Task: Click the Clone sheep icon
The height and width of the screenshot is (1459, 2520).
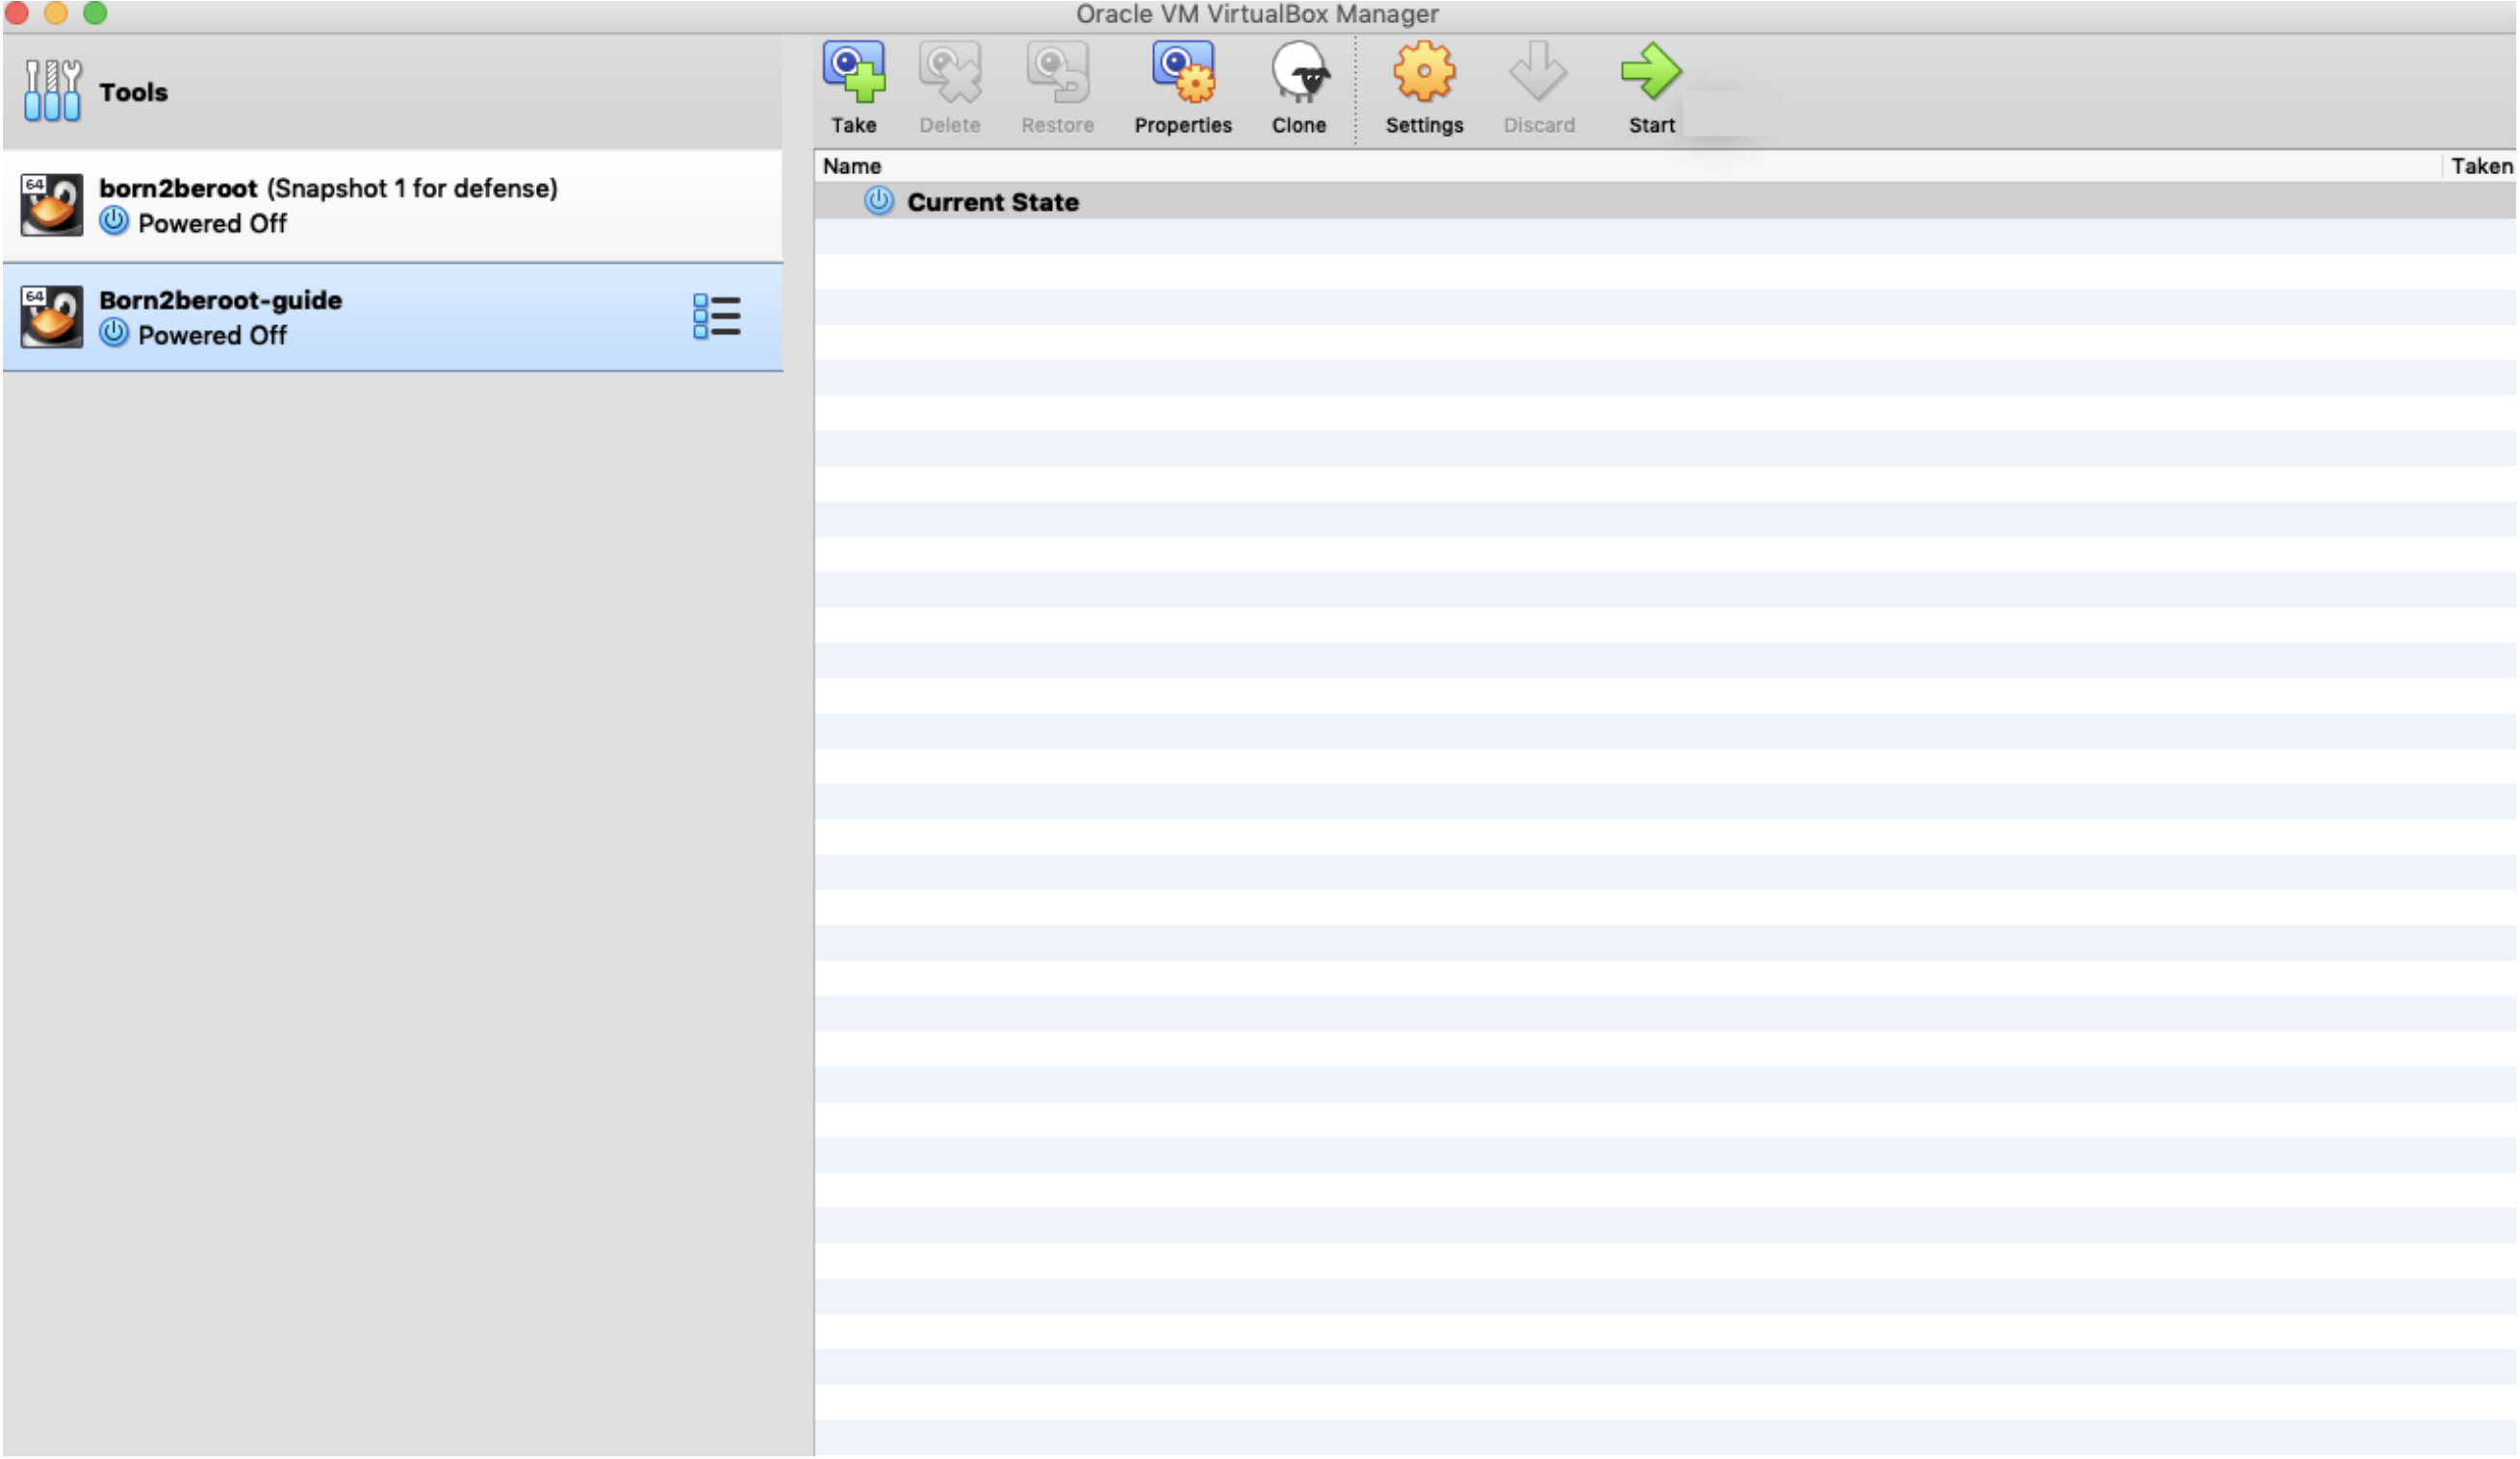Action: coord(1298,72)
